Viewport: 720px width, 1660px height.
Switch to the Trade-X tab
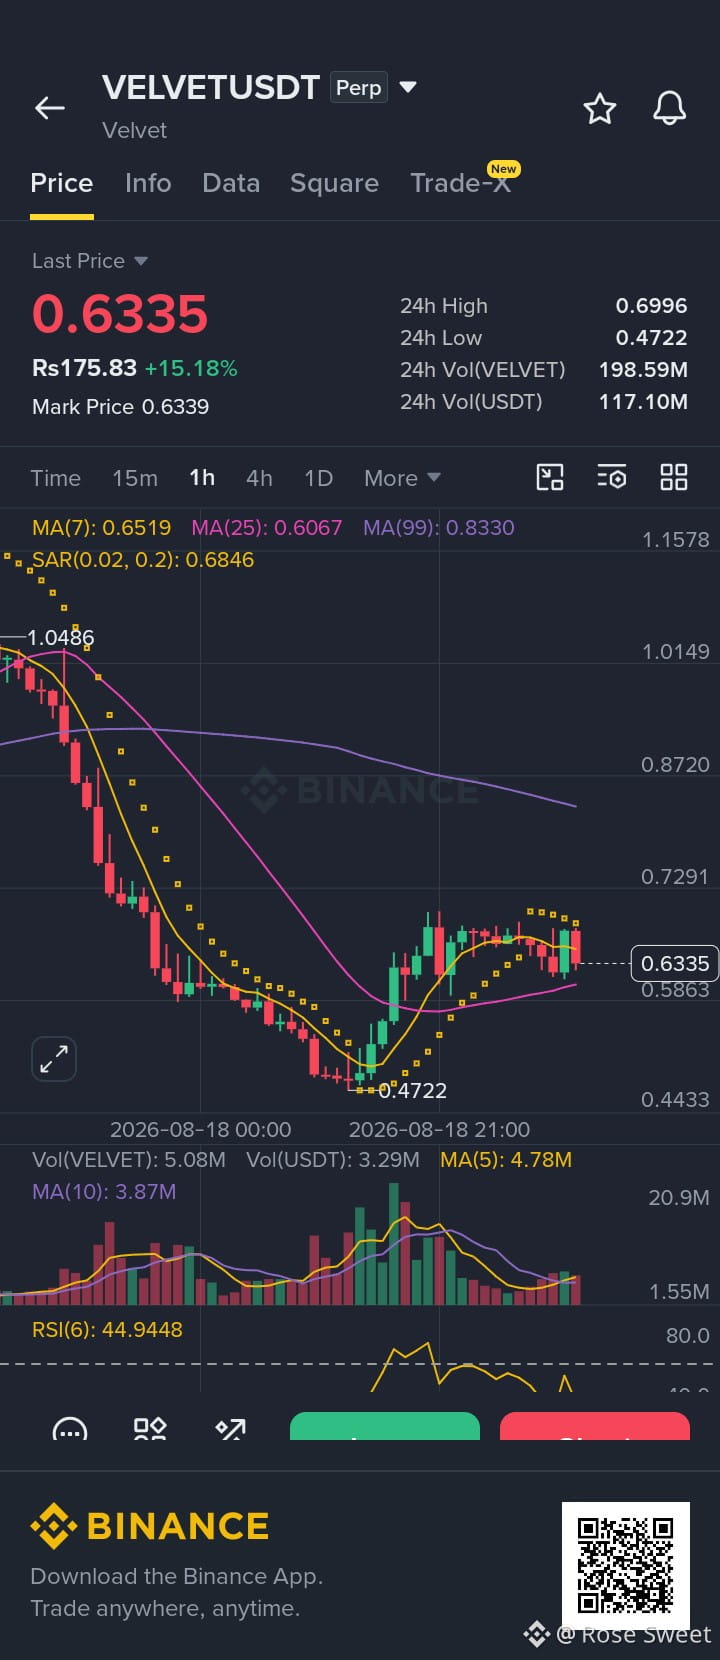pos(461,183)
